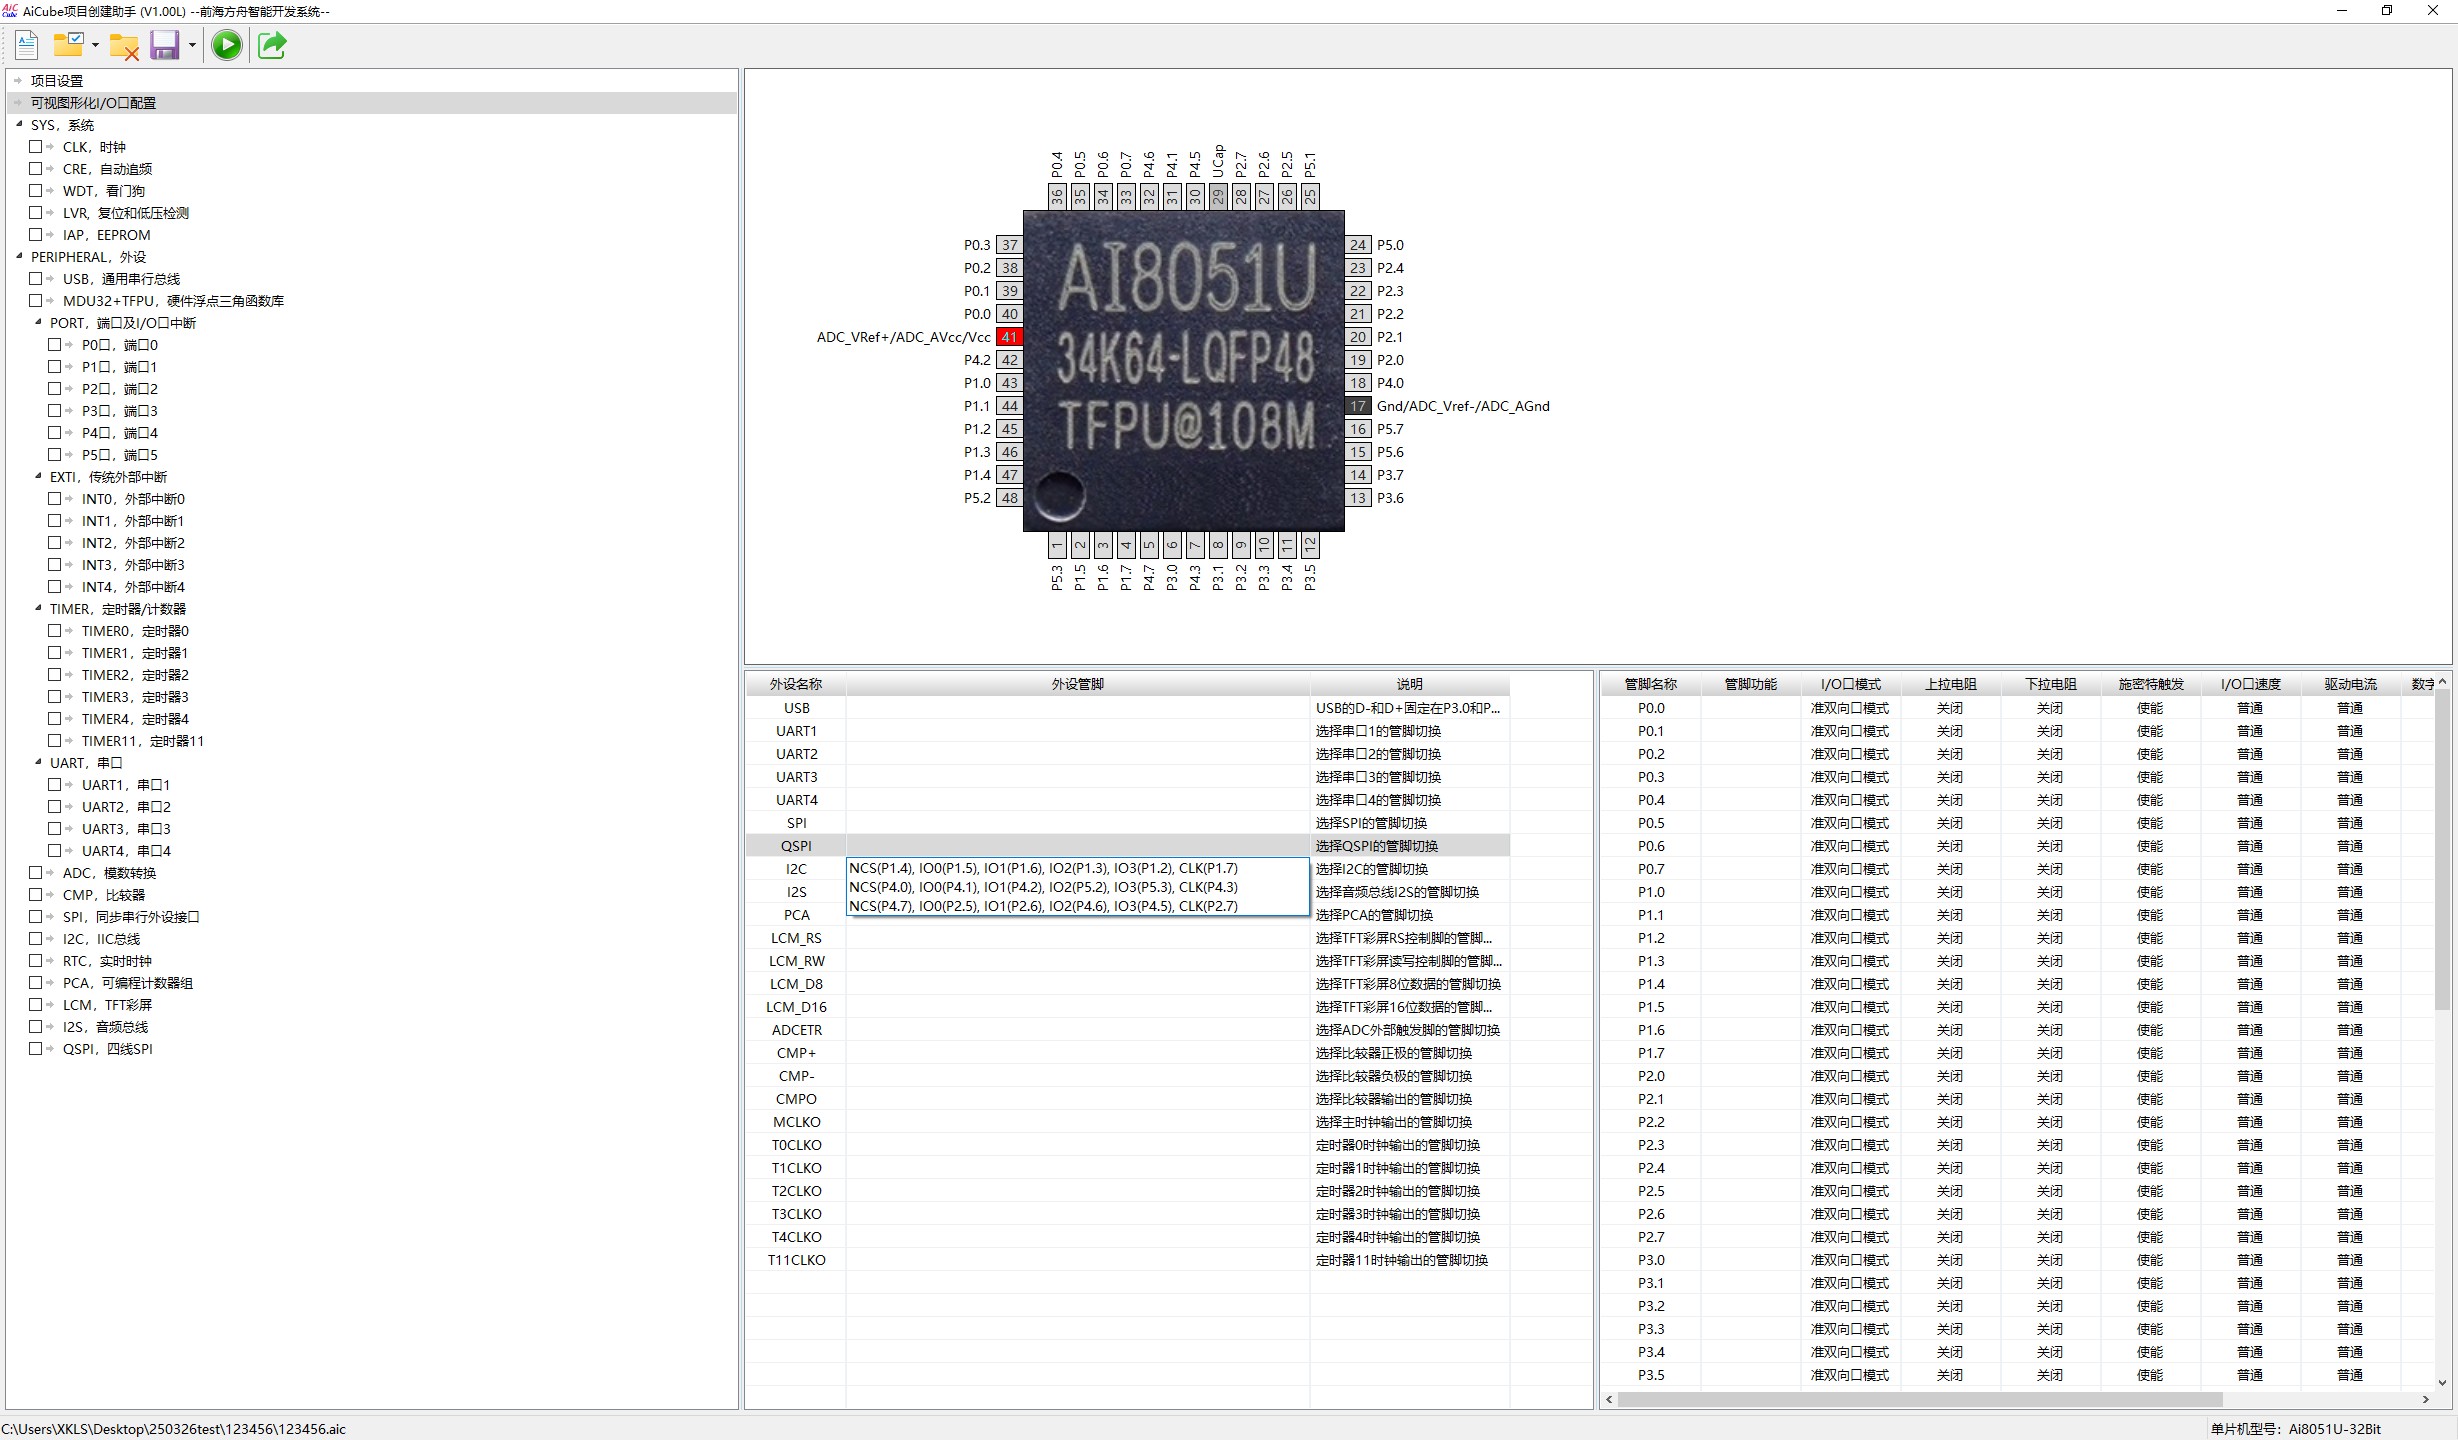Image resolution: width=2458 pixels, height=1440 pixels.
Task: Collapse the UART serial port node
Action: coord(38,762)
